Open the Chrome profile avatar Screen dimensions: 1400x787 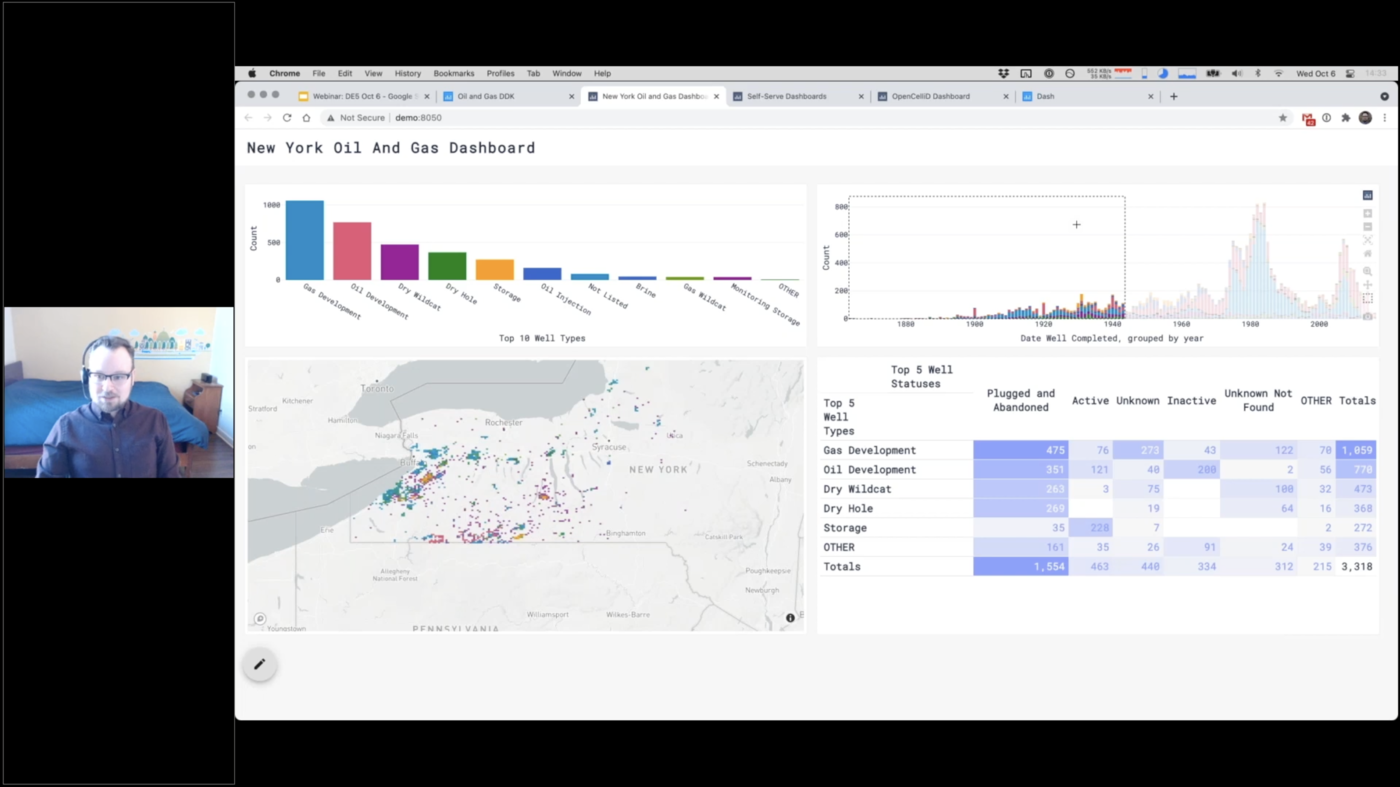[x=1365, y=118]
